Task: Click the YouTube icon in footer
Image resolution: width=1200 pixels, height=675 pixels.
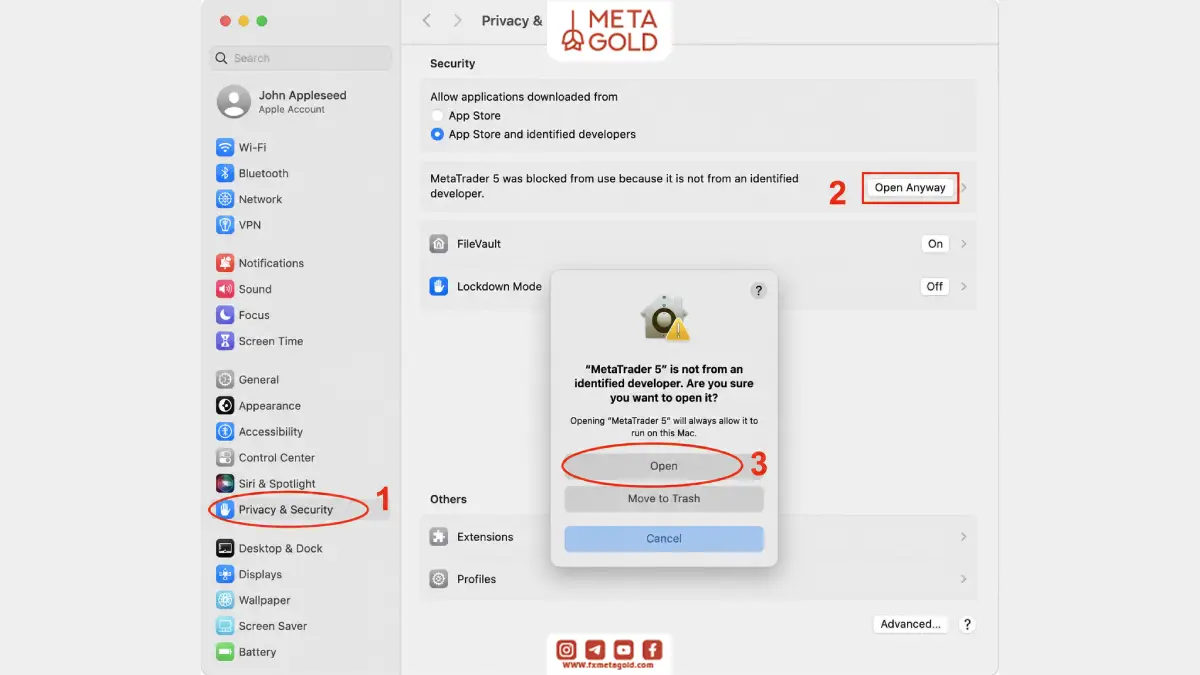Action: 623,649
